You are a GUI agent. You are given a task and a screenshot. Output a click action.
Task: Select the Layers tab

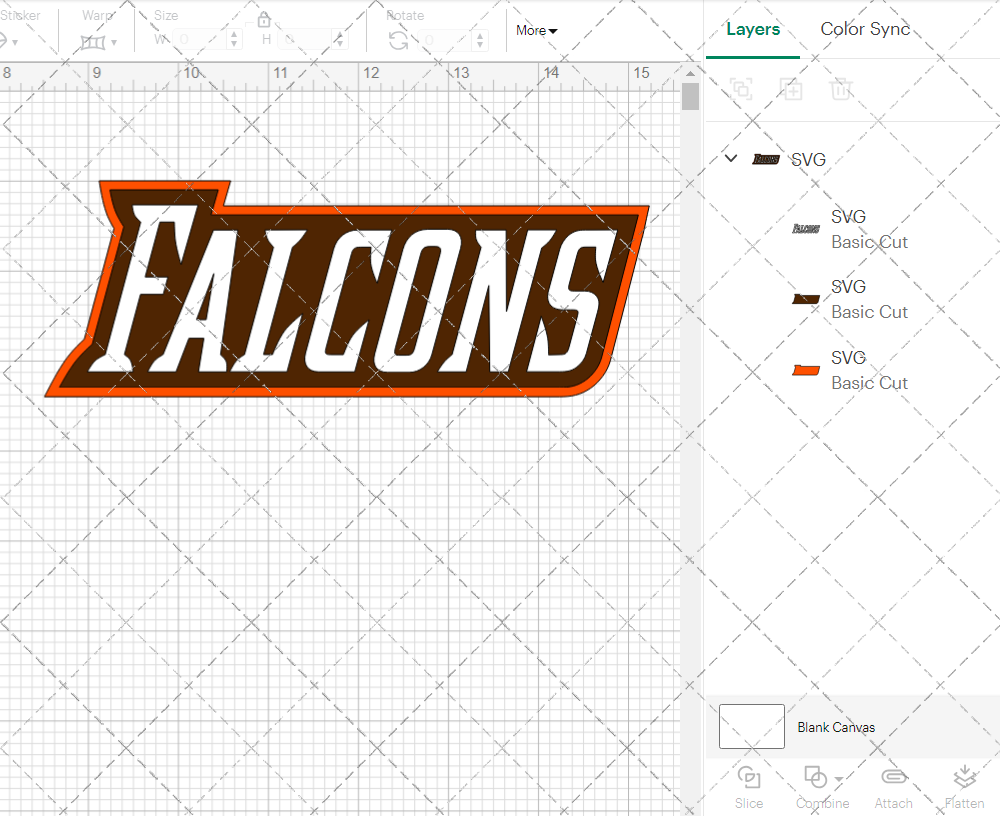pos(753,29)
